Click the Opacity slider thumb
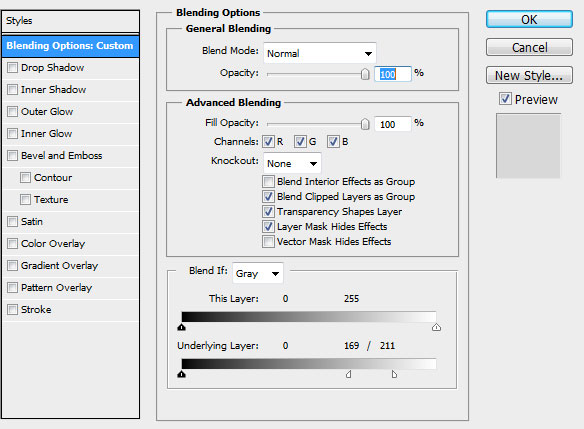This screenshot has width=584, height=429. 365,74
